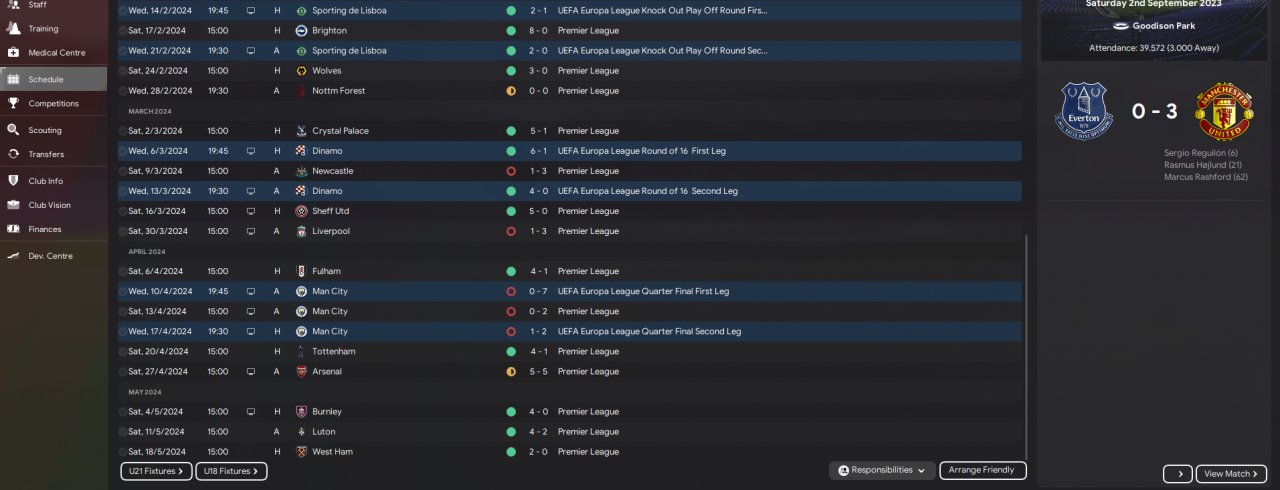Click the Manchester United club crest
Image resolution: width=1280 pixels, height=490 pixels.
click(1225, 110)
